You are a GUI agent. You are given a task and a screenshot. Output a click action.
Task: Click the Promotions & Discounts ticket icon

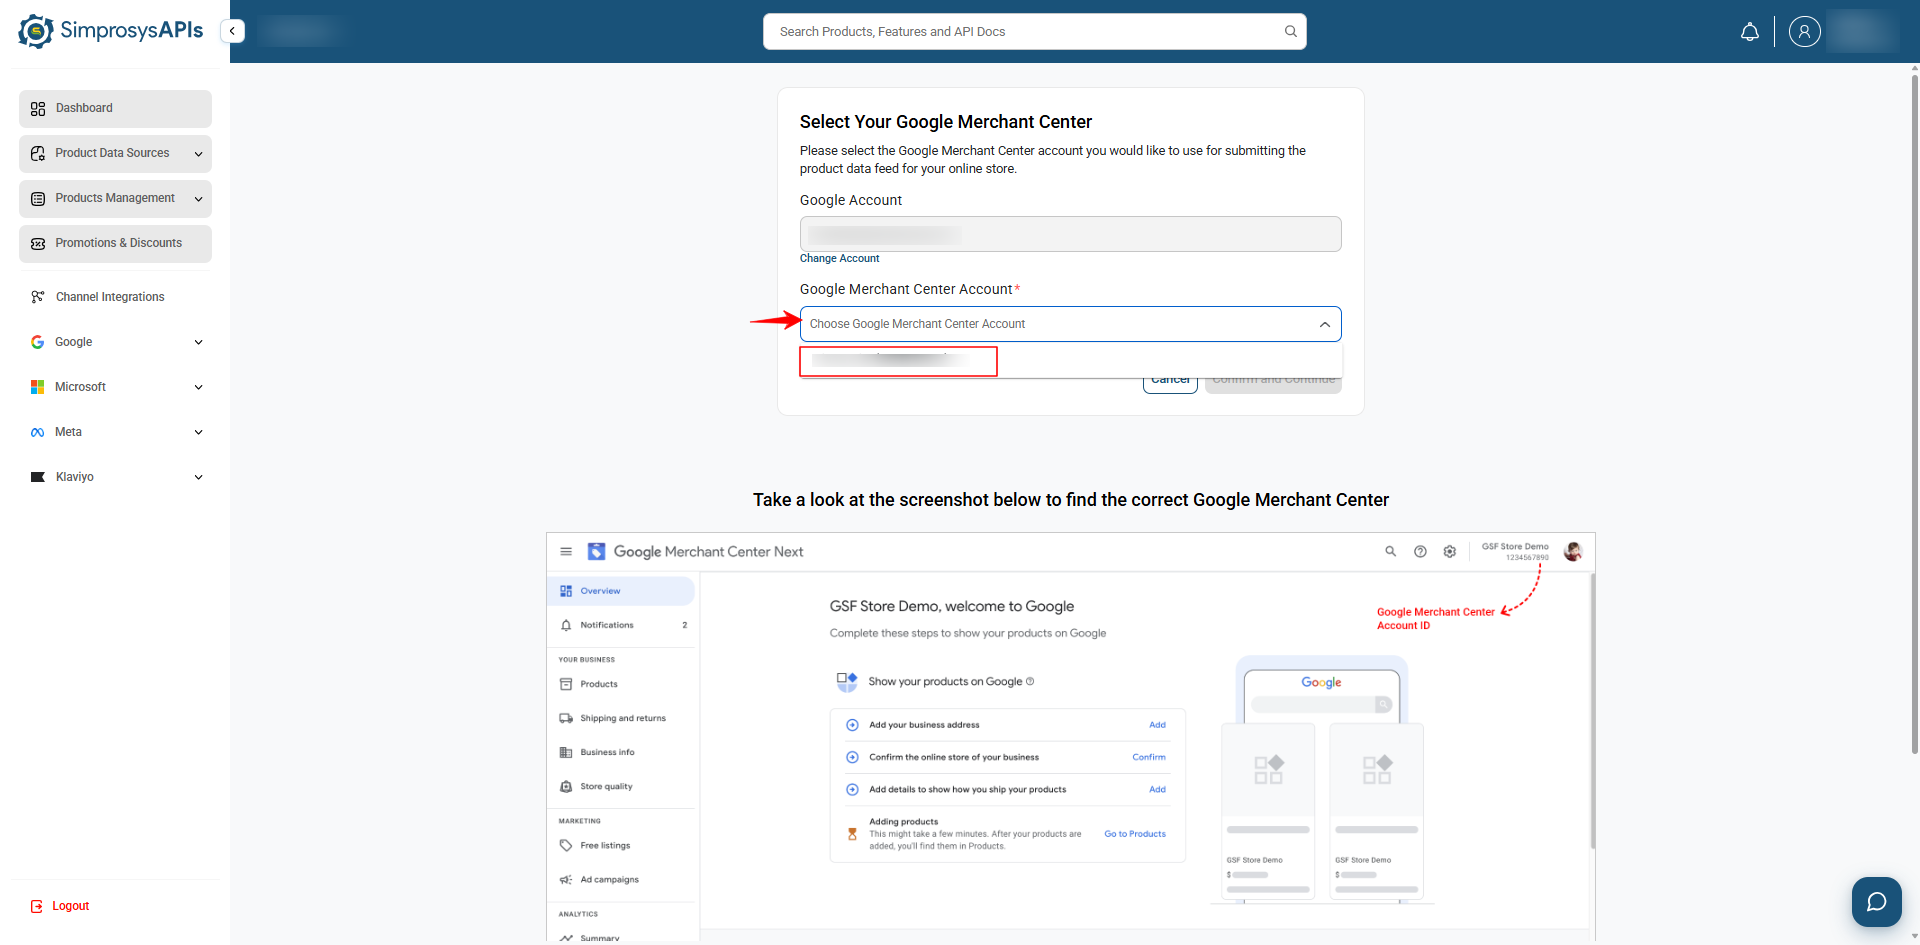pos(38,244)
